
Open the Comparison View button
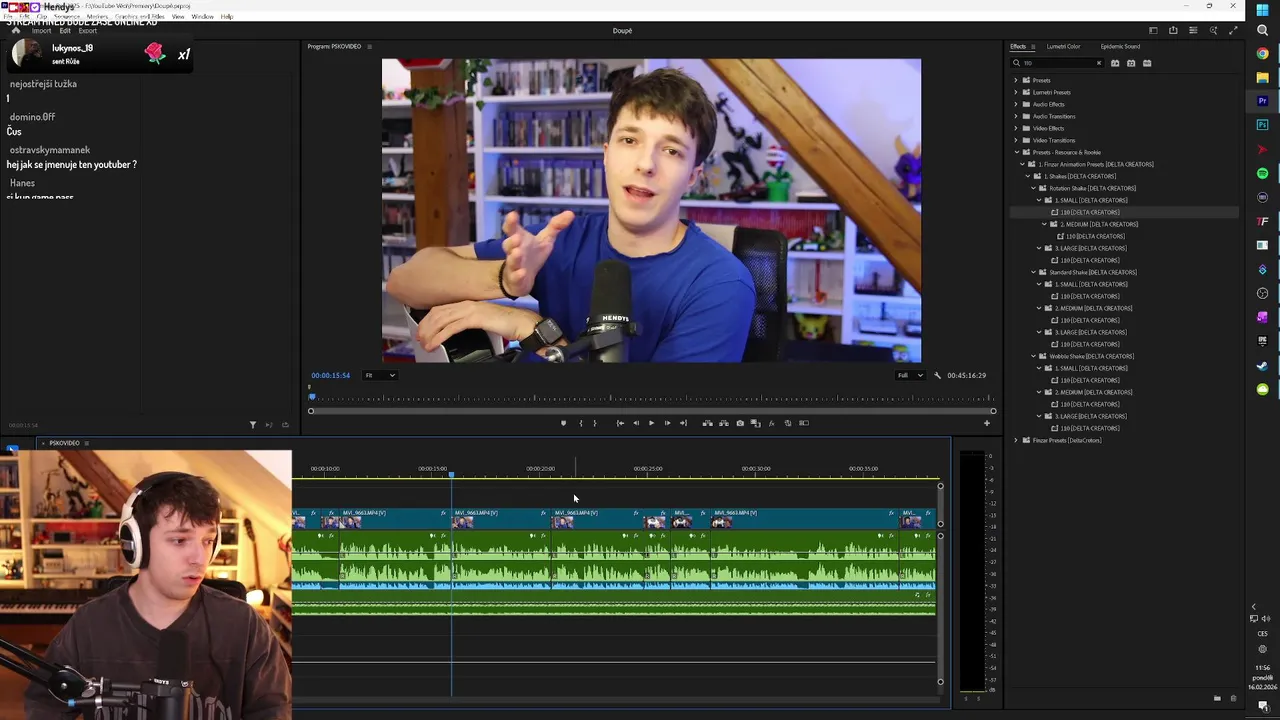[x=755, y=423]
